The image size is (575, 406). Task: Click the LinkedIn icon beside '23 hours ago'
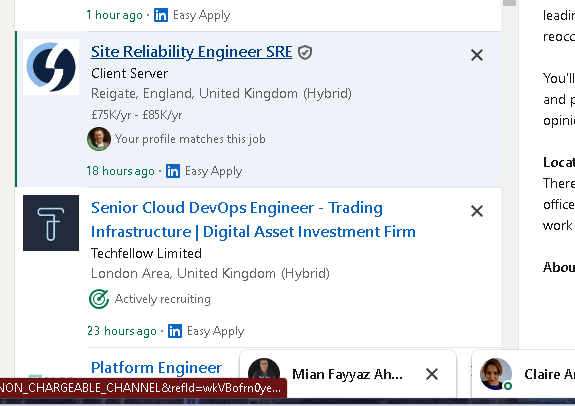(x=175, y=331)
